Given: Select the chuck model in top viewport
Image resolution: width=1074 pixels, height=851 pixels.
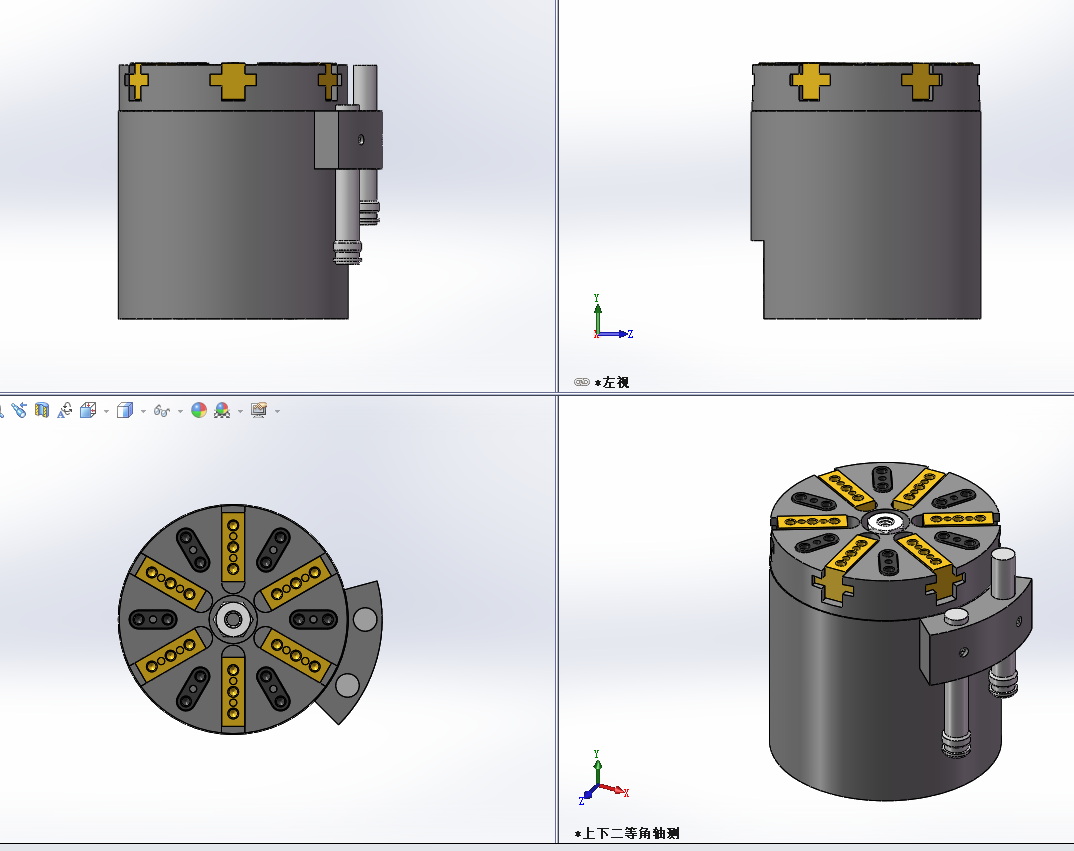Looking at the screenshot, I should pyautogui.click(x=250, y=619).
